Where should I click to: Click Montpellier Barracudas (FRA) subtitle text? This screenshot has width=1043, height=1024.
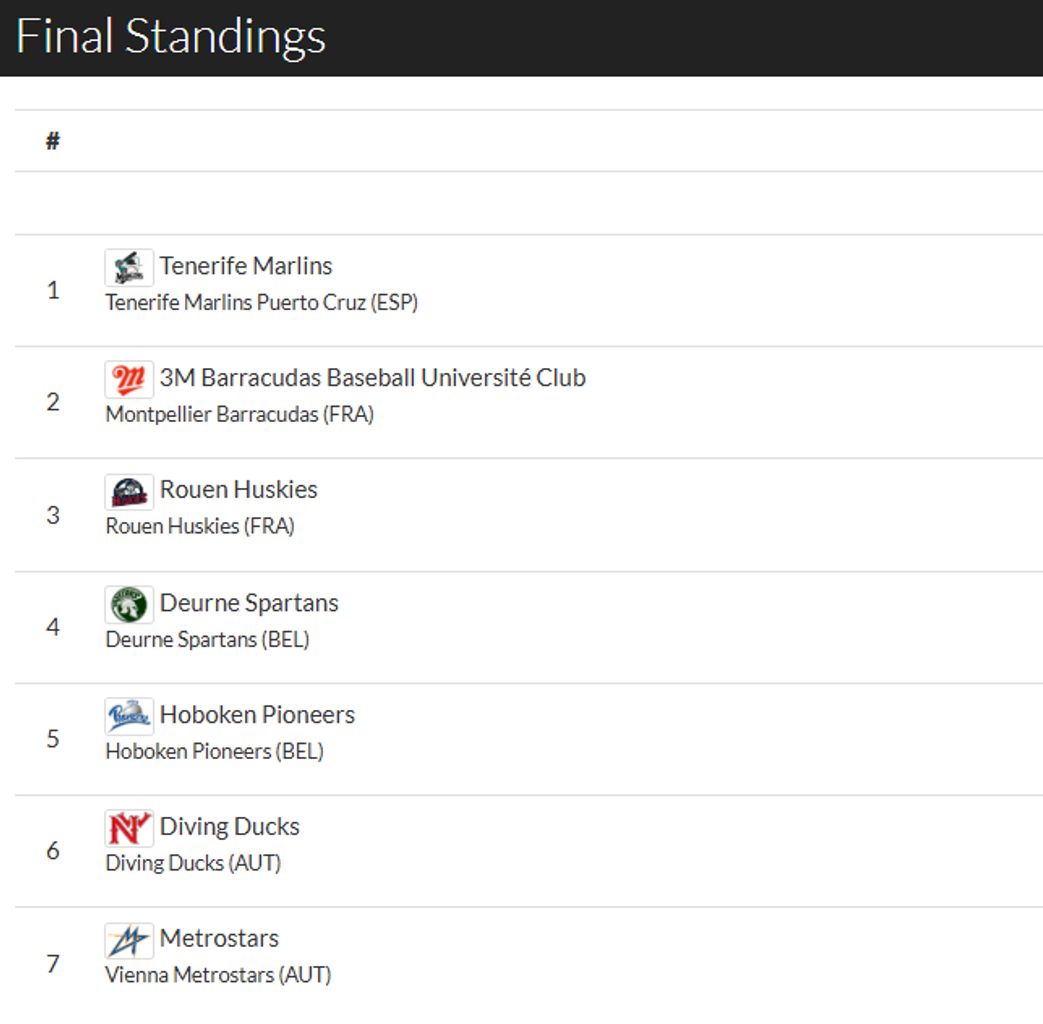tap(239, 414)
